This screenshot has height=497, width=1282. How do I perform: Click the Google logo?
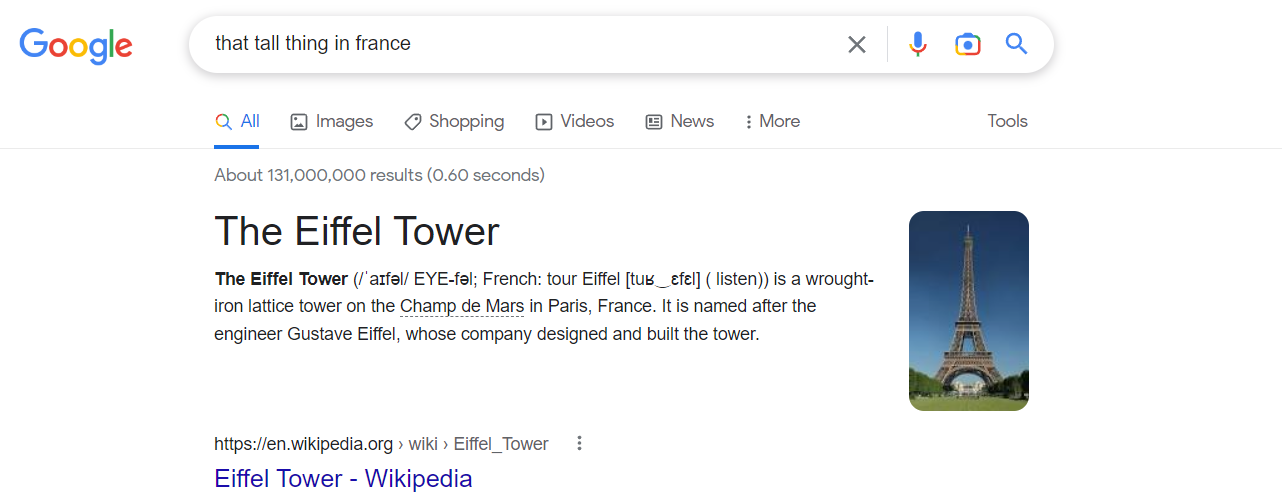pos(76,45)
